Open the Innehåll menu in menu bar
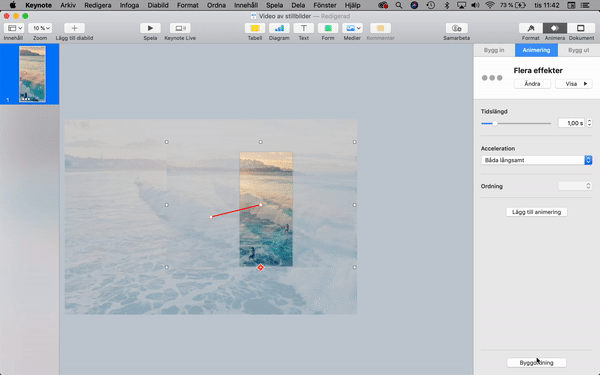Screen dimensions: 600x375 click(x=246, y=5)
